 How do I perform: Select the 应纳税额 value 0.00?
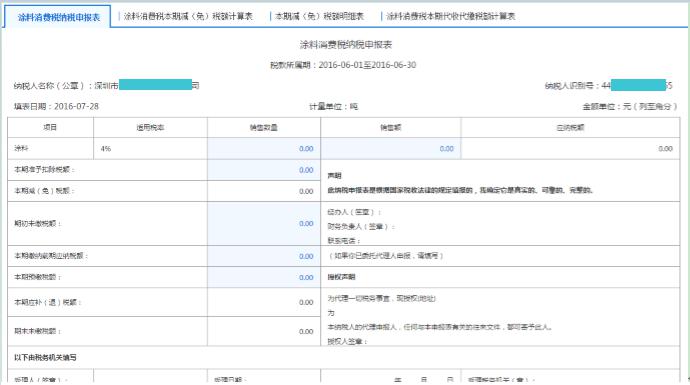665,149
